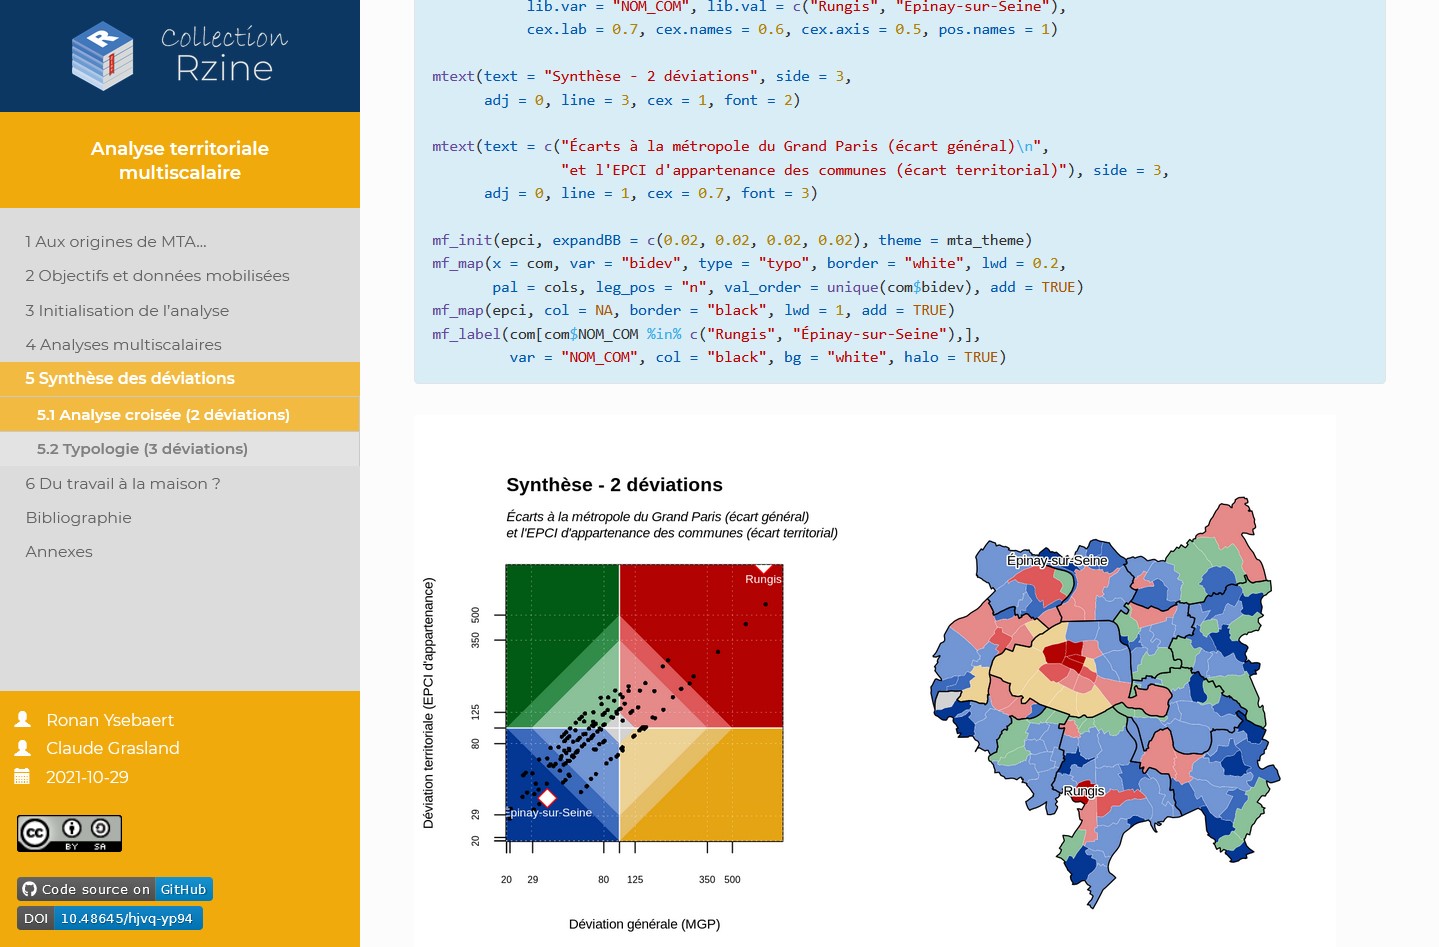
Task: Click the white diamond marker for Épinay-sur-Seine
Action: coord(547,797)
